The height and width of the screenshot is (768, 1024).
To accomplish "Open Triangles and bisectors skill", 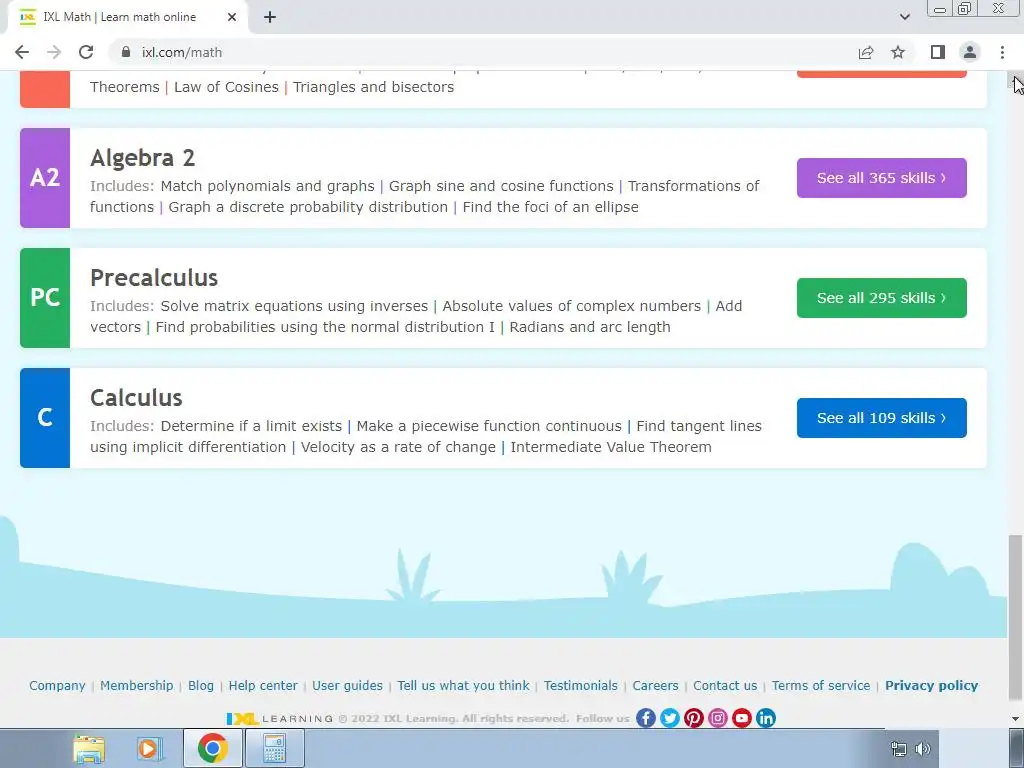I will (374, 88).
